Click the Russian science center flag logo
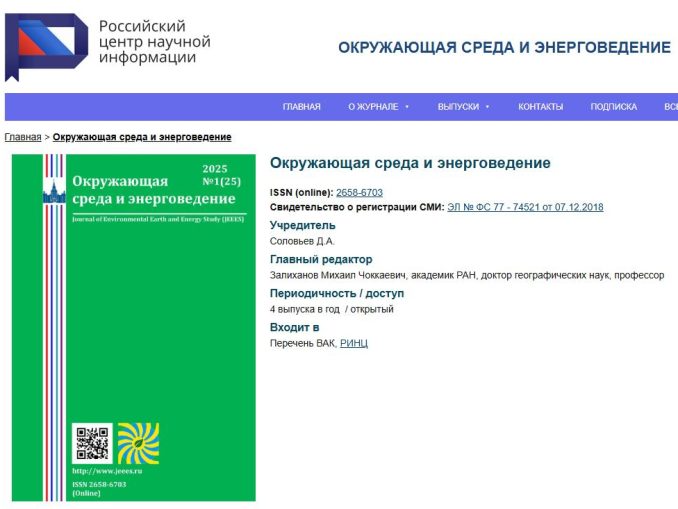The height and width of the screenshot is (509, 678). pos(46,44)
